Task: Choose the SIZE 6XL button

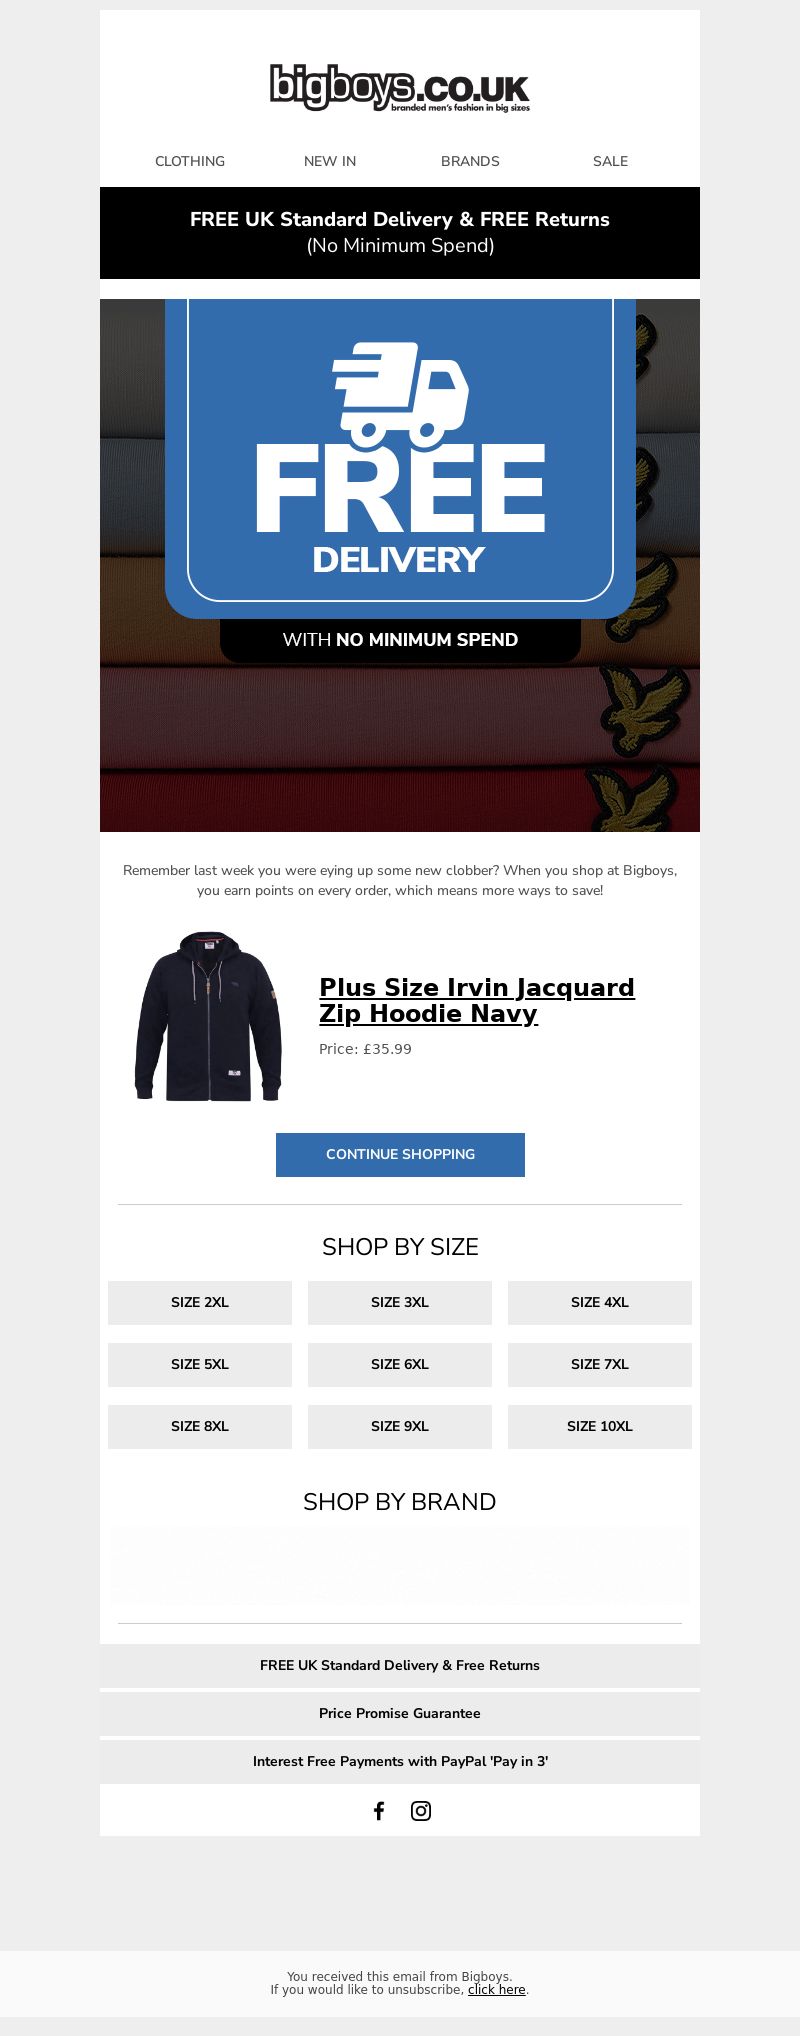Action: tap(400, 1364)
